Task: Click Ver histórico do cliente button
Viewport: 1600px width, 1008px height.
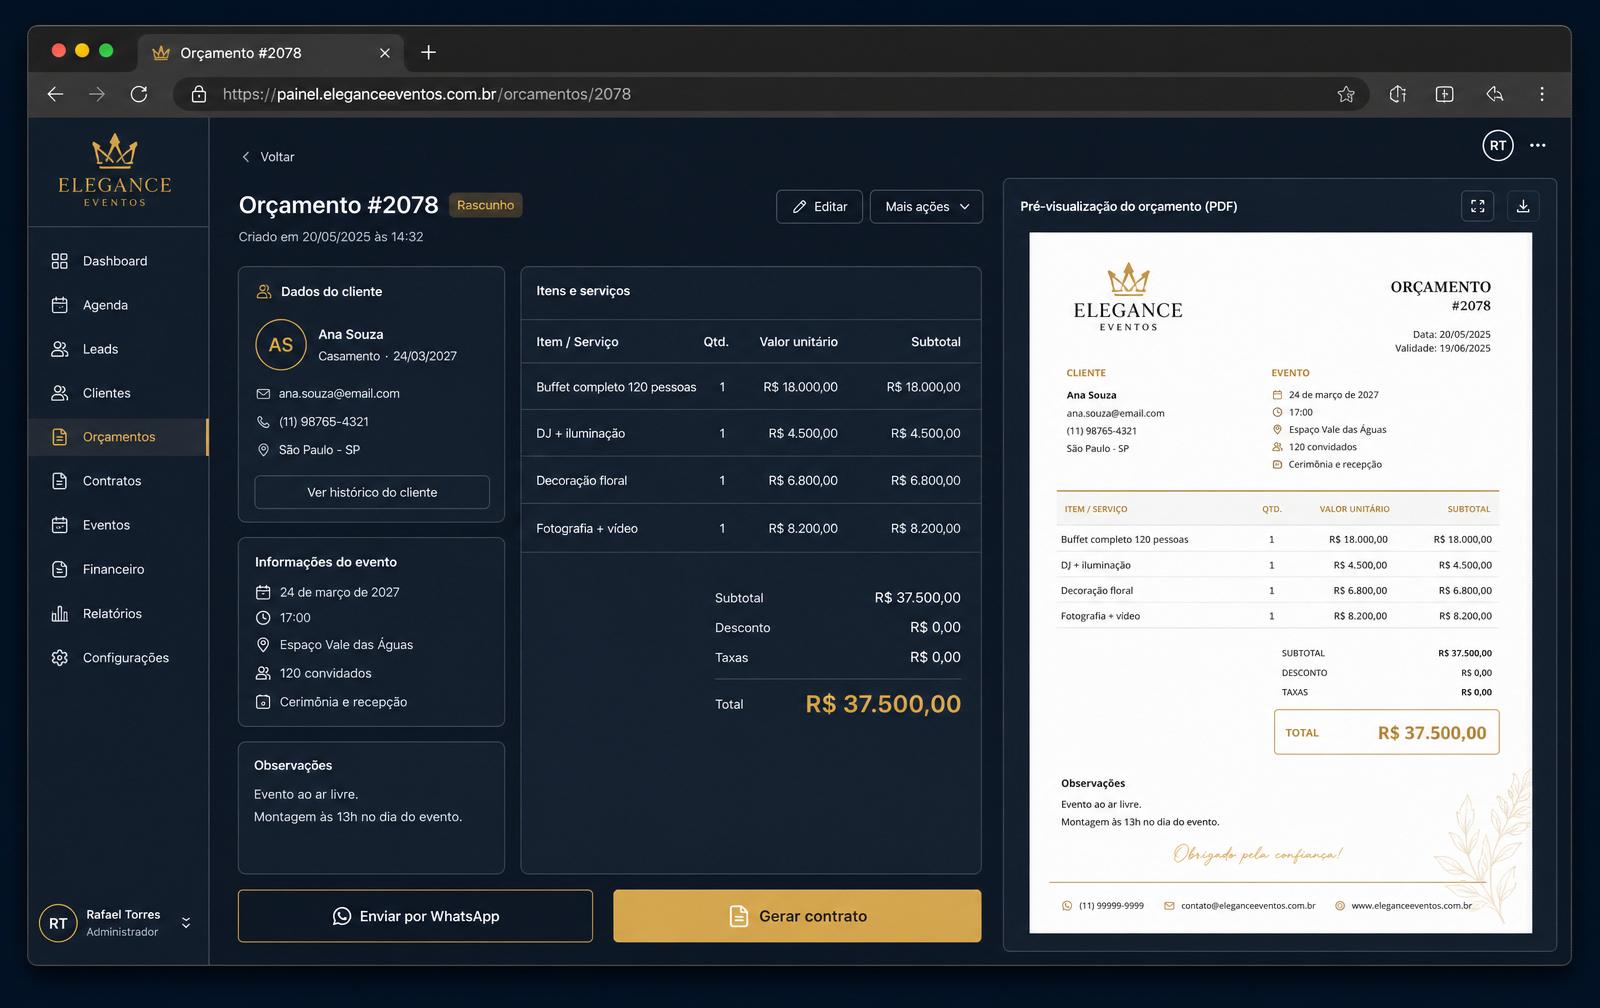Action: (372, 492)
